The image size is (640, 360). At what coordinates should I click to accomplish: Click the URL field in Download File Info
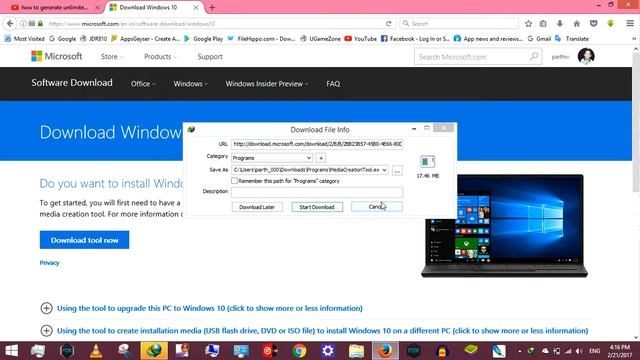317,144
